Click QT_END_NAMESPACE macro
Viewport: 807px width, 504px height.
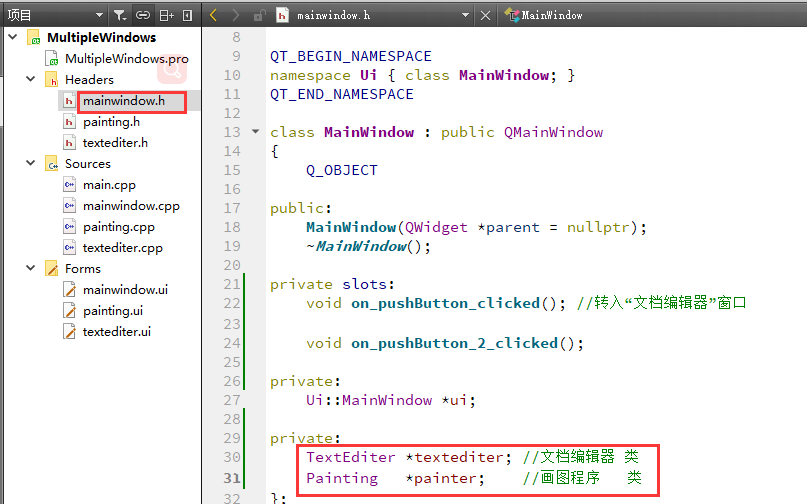(x=342, y=94)
